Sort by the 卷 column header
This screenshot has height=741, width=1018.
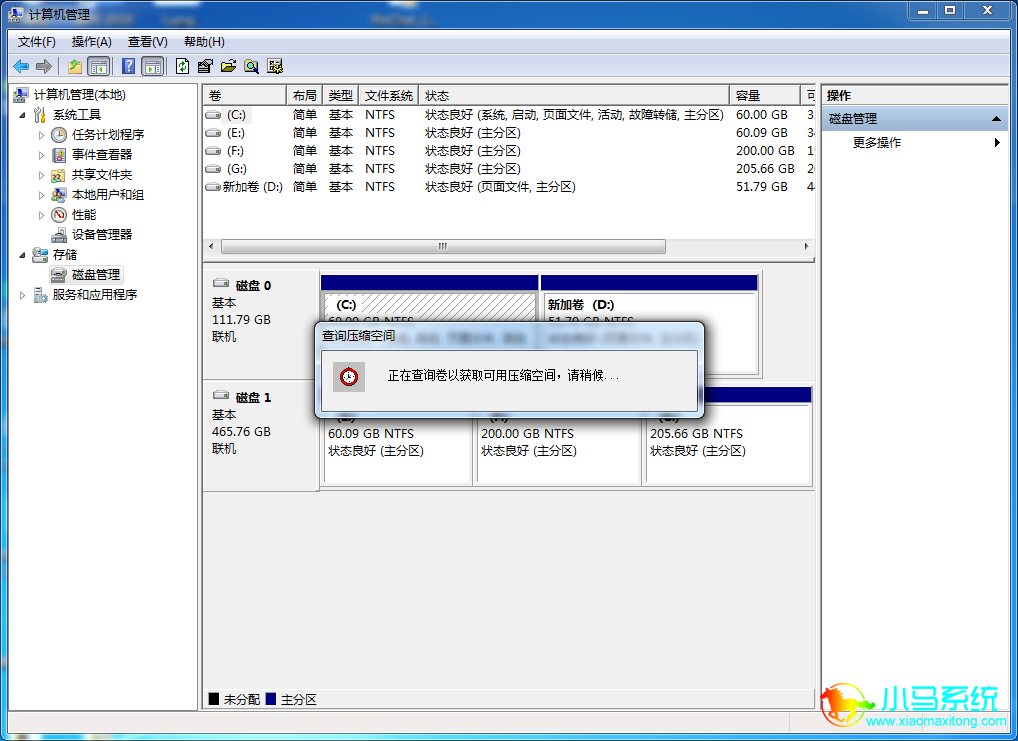(245, 95)
